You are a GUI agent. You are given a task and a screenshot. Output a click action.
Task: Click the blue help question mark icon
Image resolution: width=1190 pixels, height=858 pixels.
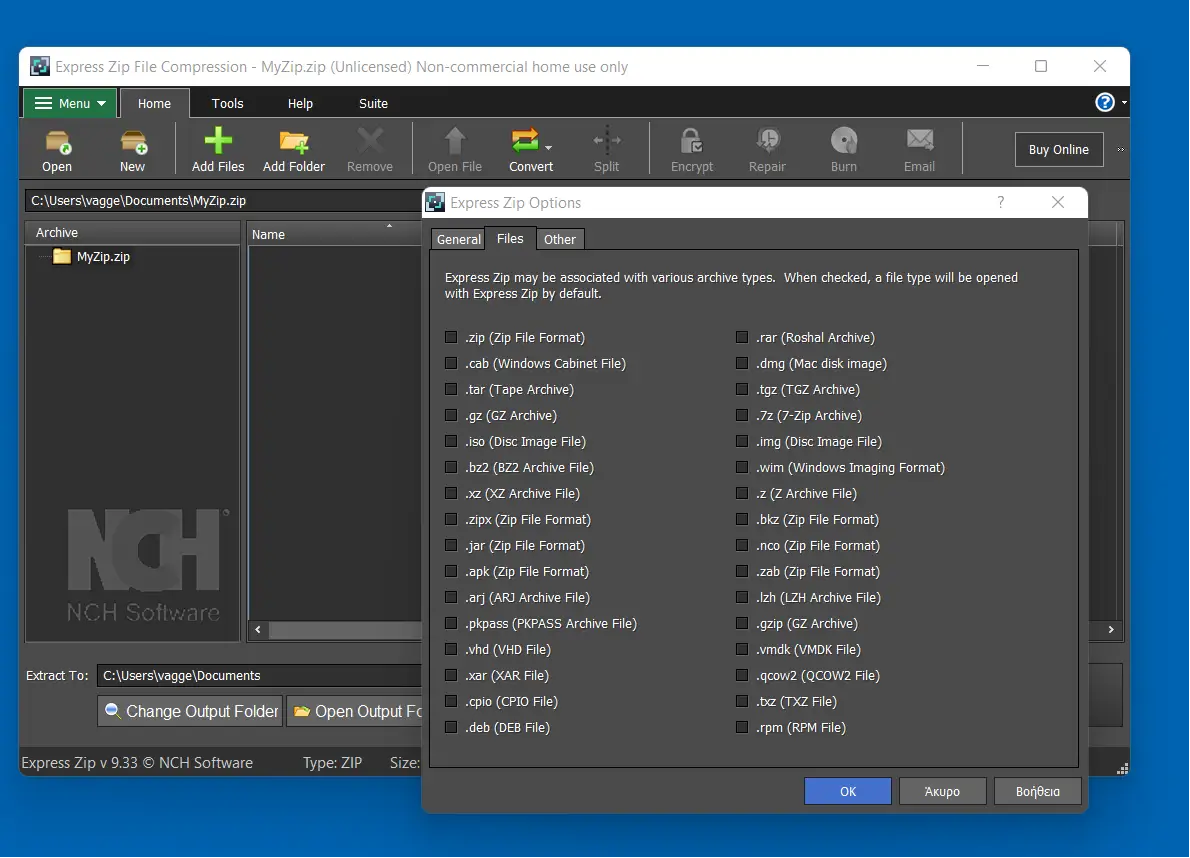point(1105,102)
